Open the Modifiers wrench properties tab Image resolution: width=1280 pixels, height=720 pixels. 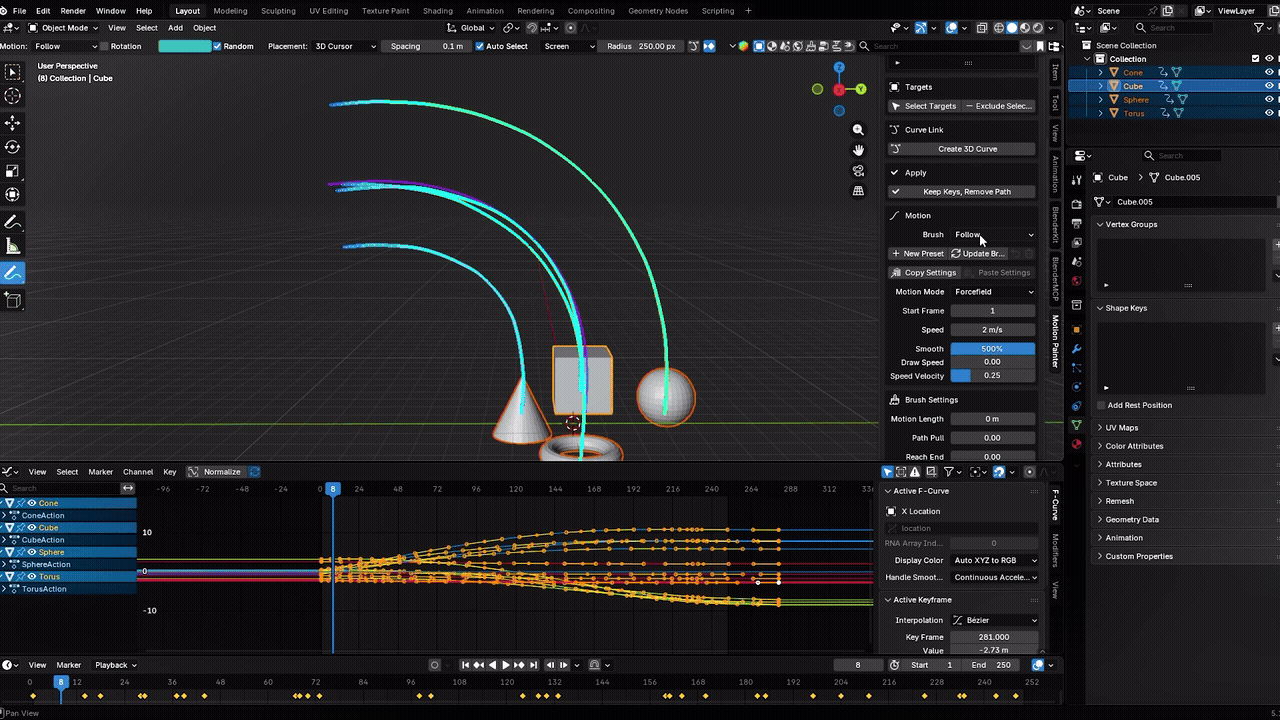pyautogui.click(x=1076, y=349)
